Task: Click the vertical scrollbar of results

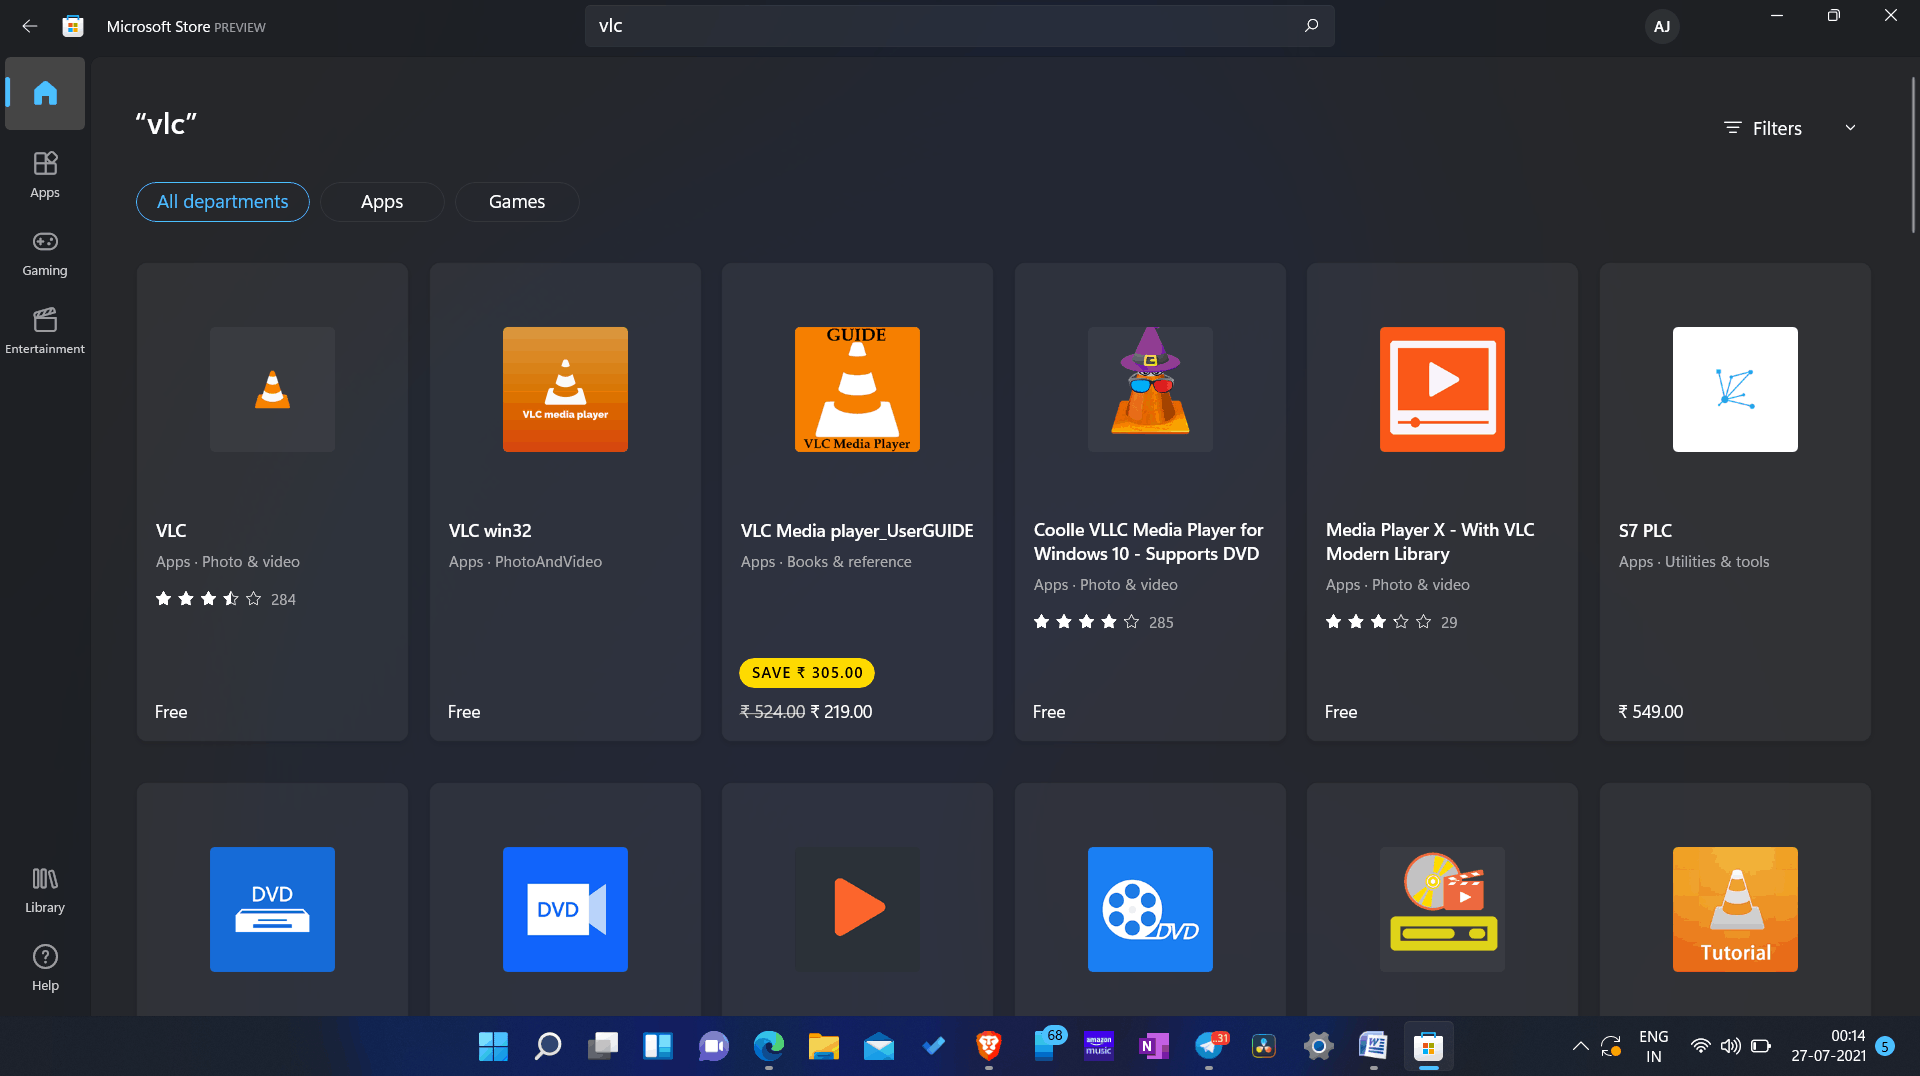Action: tap(1913, 155)
